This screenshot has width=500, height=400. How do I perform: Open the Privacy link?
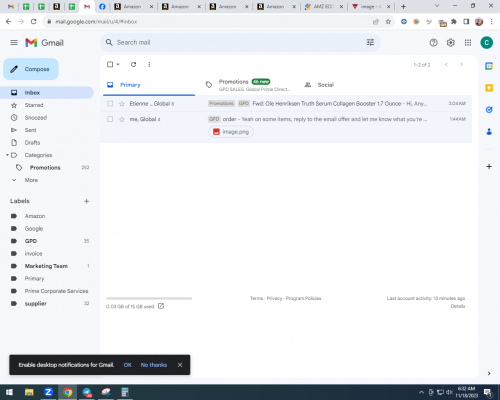point(274,298)
